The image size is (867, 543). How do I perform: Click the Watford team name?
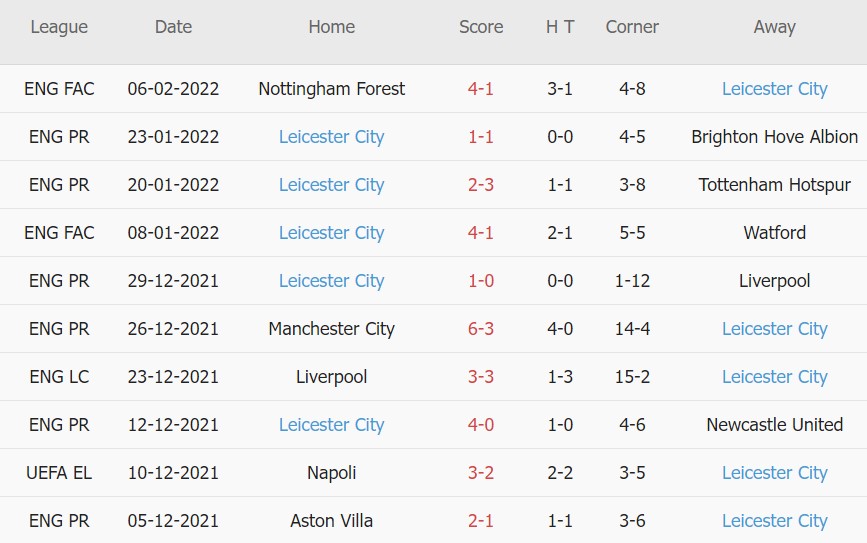pos(774,233)
